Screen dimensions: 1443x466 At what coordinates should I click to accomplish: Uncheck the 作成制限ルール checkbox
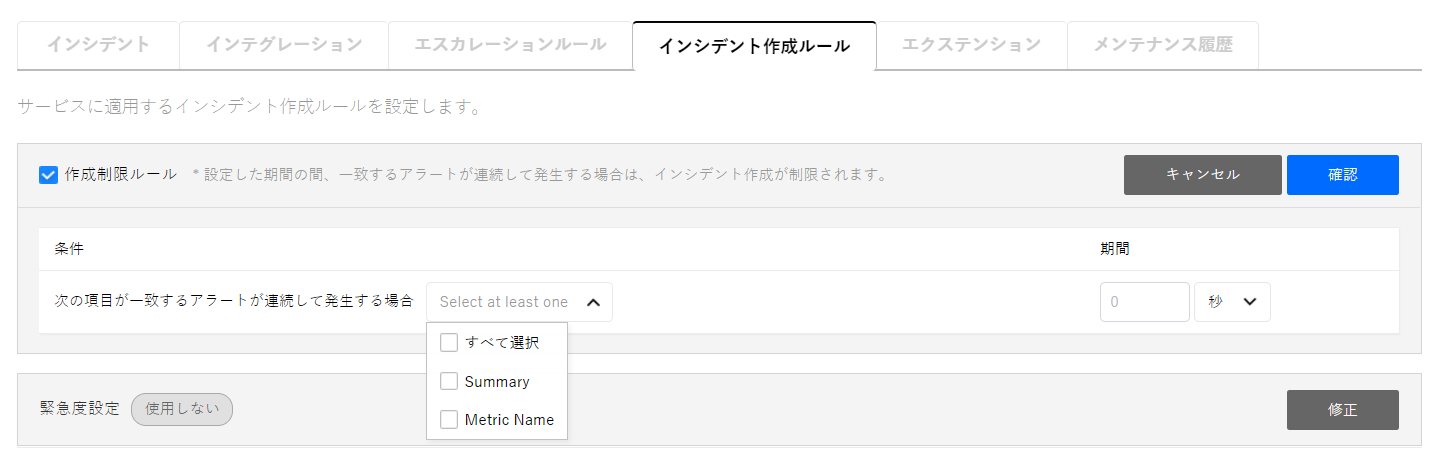(x=48, y=175)
